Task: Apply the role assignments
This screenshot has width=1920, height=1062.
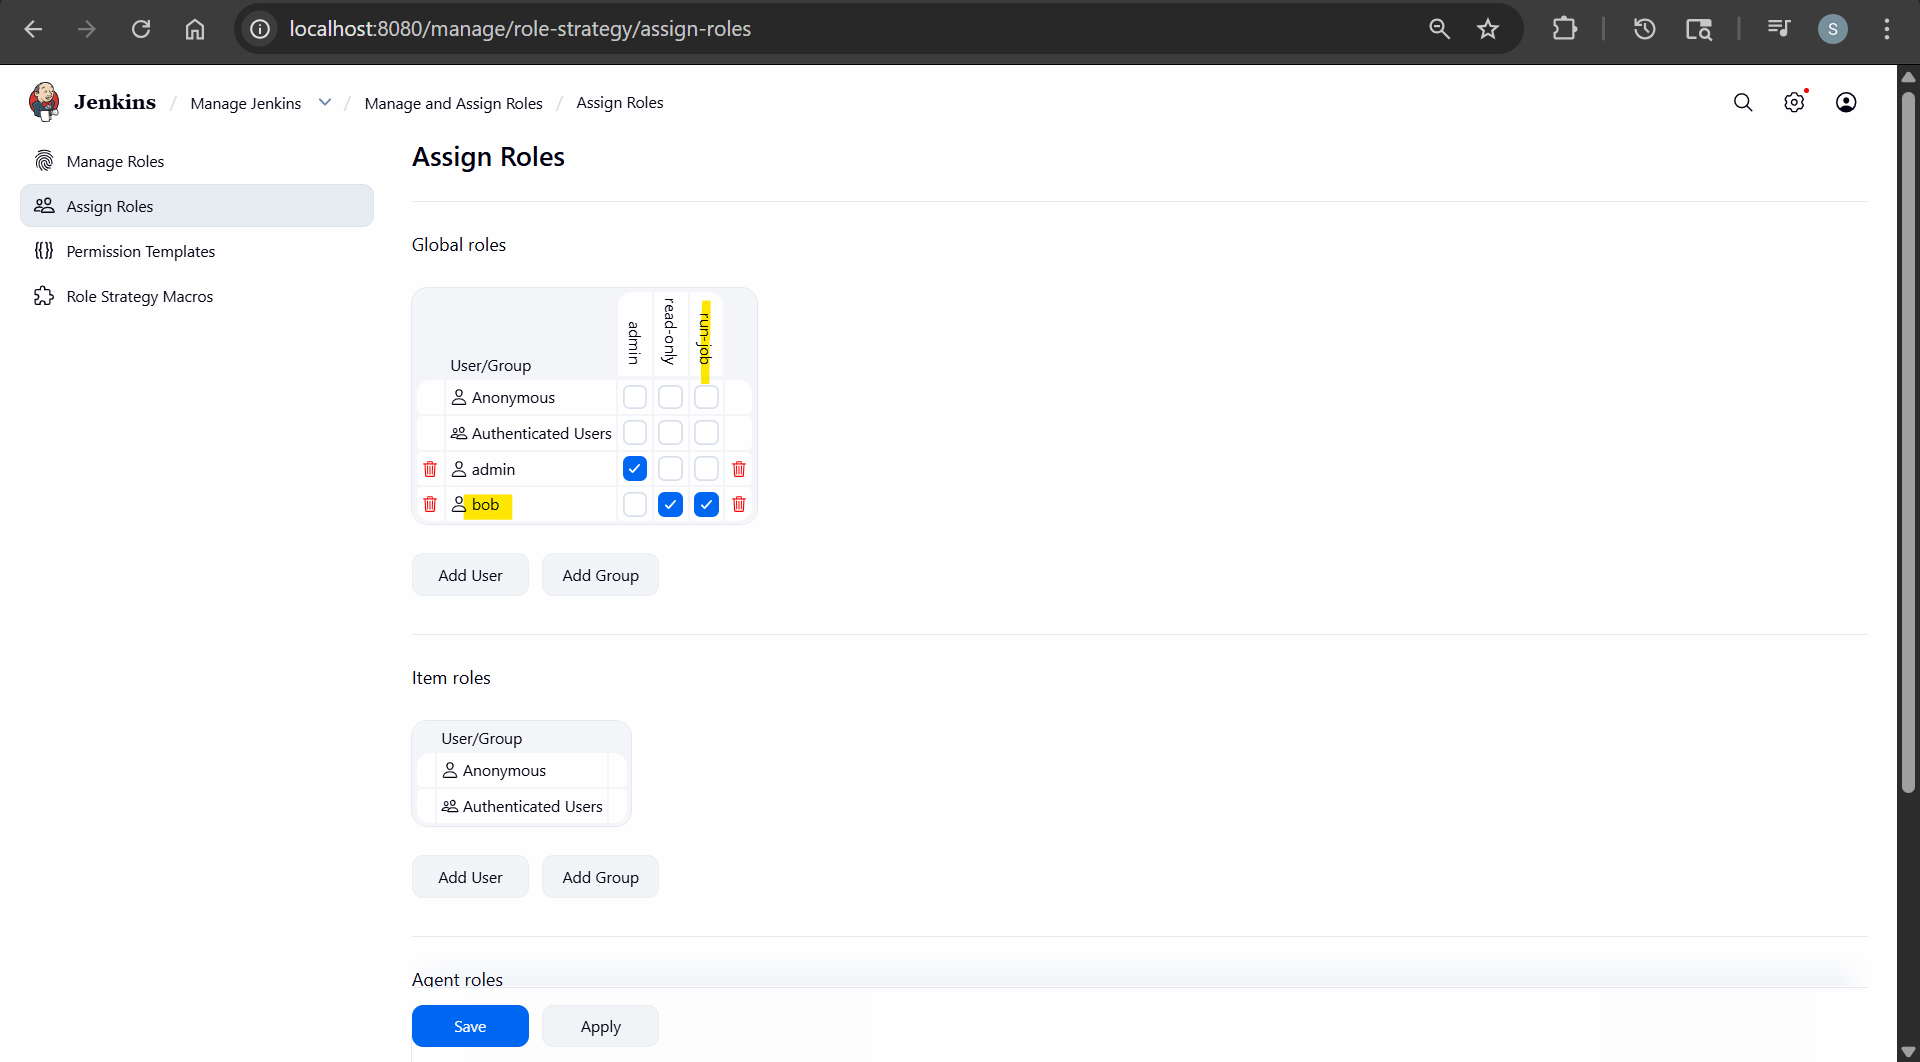Action: tap(600, 1026)
